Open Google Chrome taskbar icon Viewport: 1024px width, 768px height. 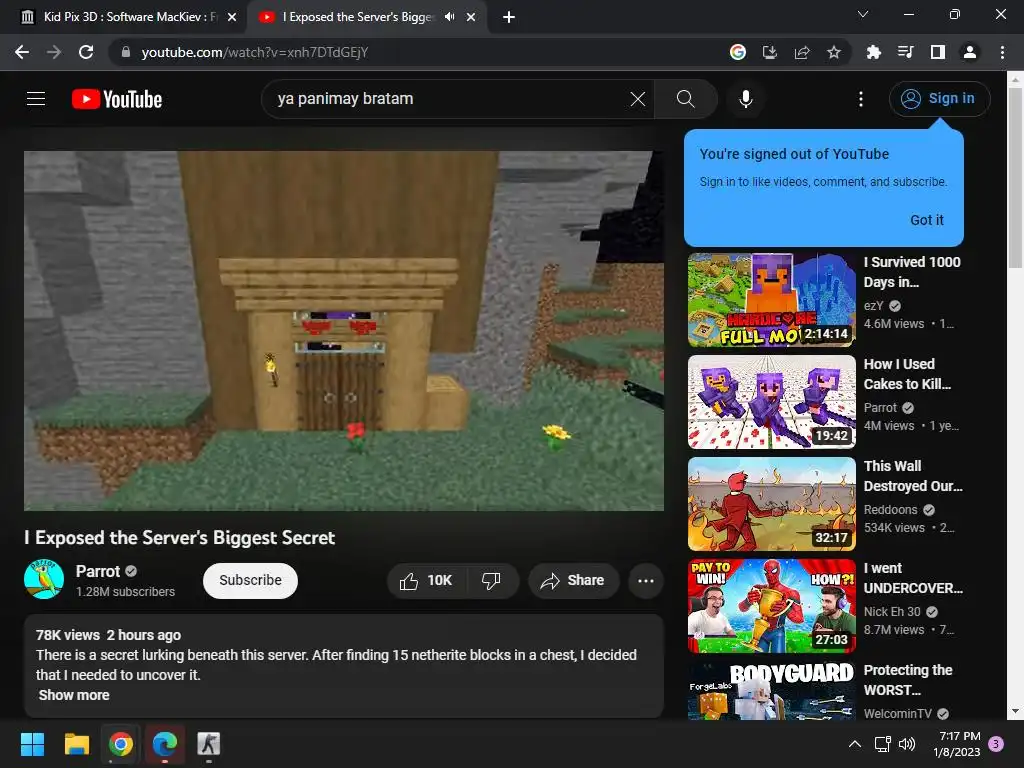tap(121, 744)
